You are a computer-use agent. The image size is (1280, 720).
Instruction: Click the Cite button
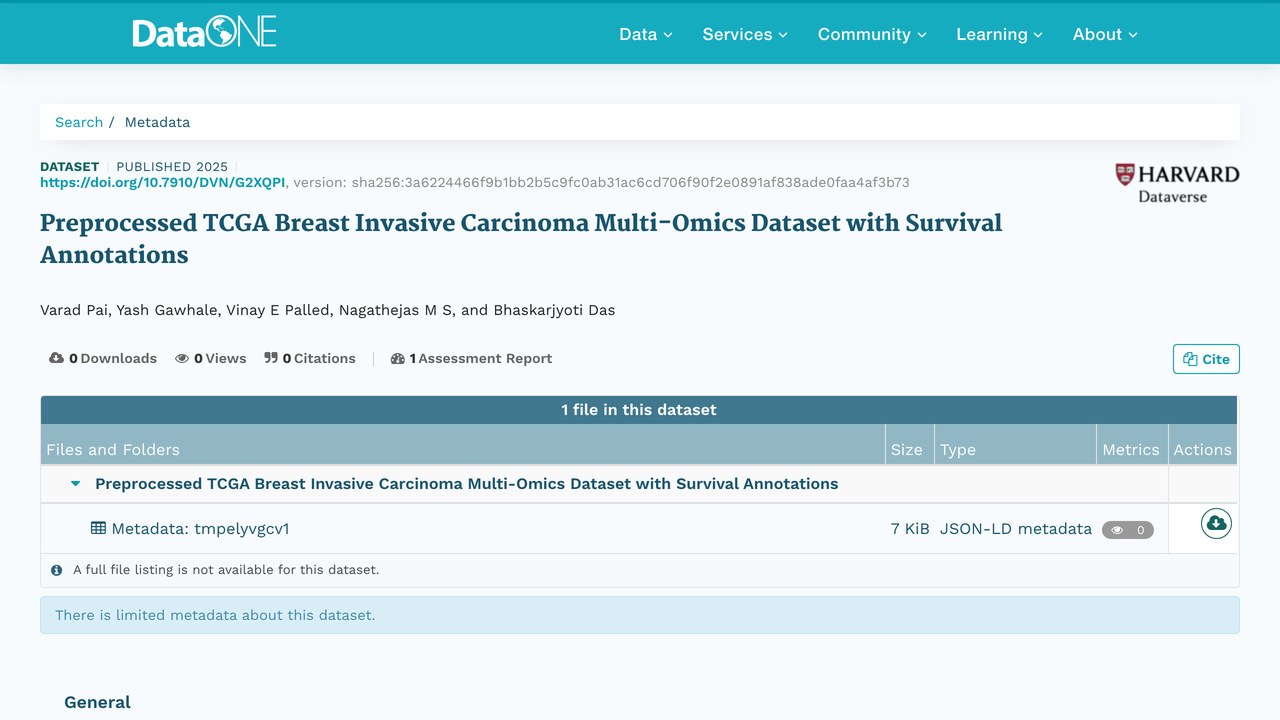(1206, 359)
